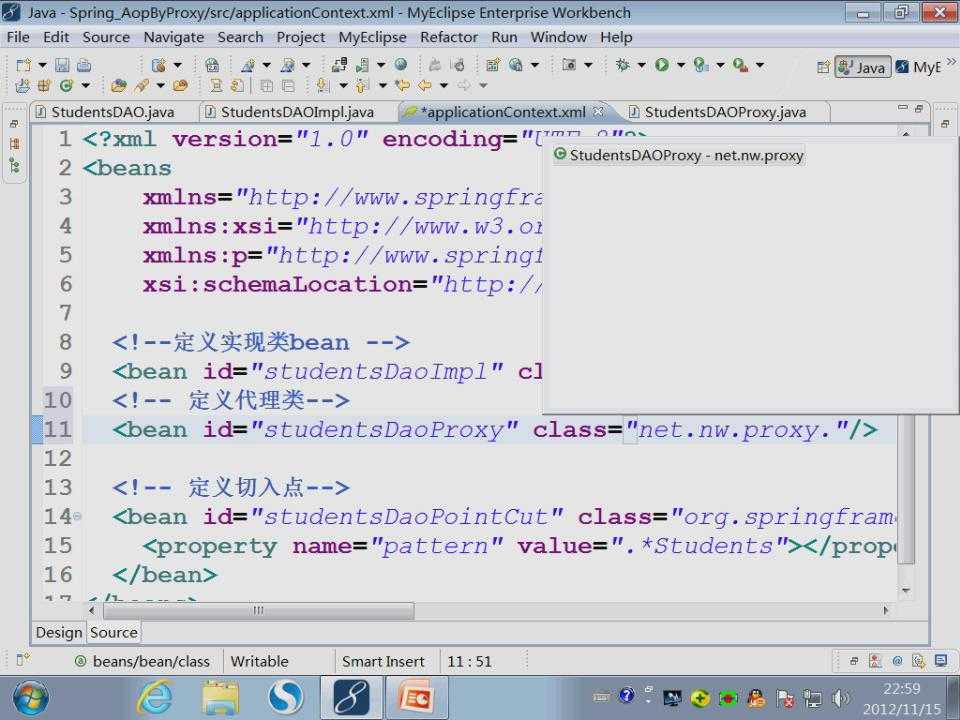Click the New file toolbar icon
Screen dimensions: 960x720
[23, 65]
